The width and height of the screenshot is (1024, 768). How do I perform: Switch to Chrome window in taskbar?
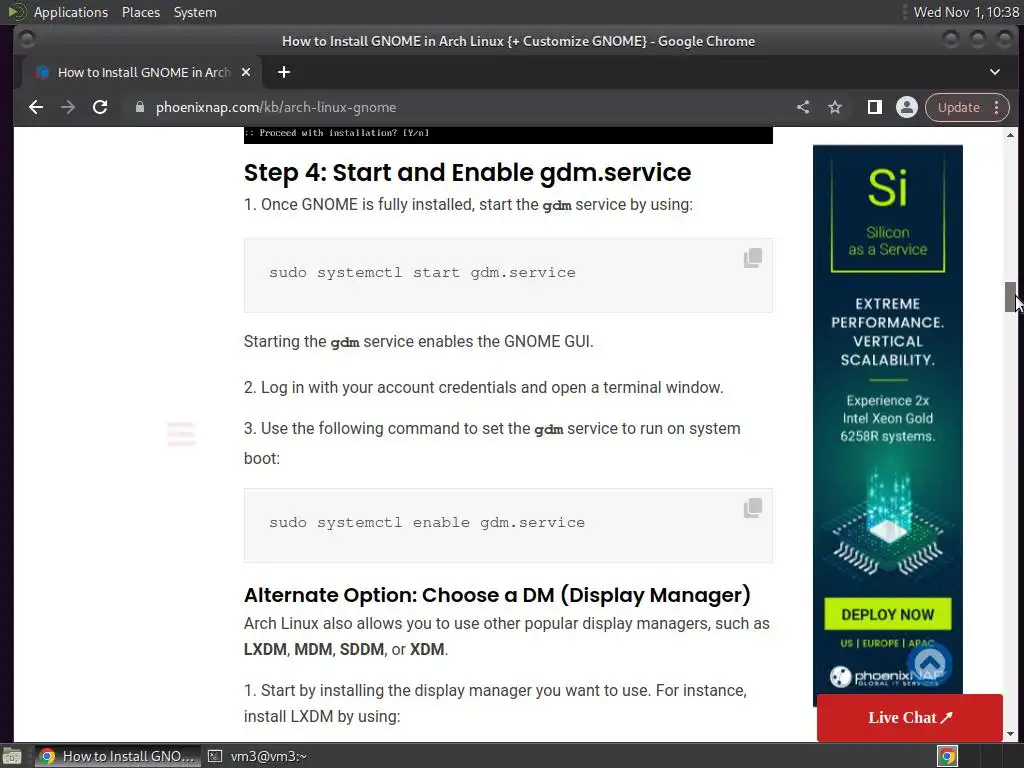[118, 756]
